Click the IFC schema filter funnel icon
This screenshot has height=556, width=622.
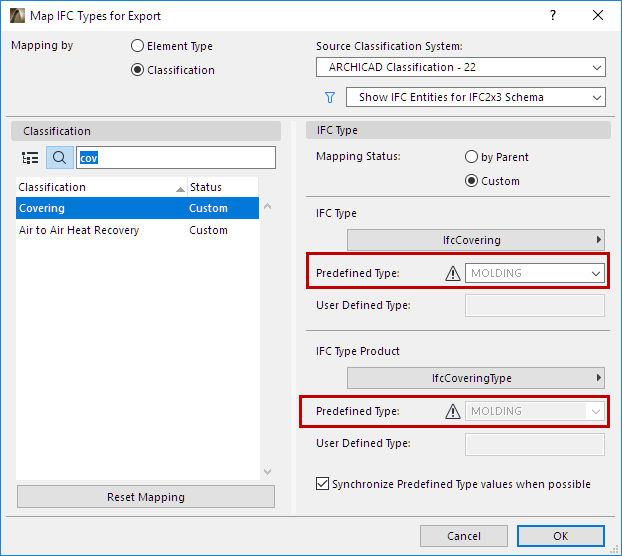pyautogui.click(x=330, y=97)
